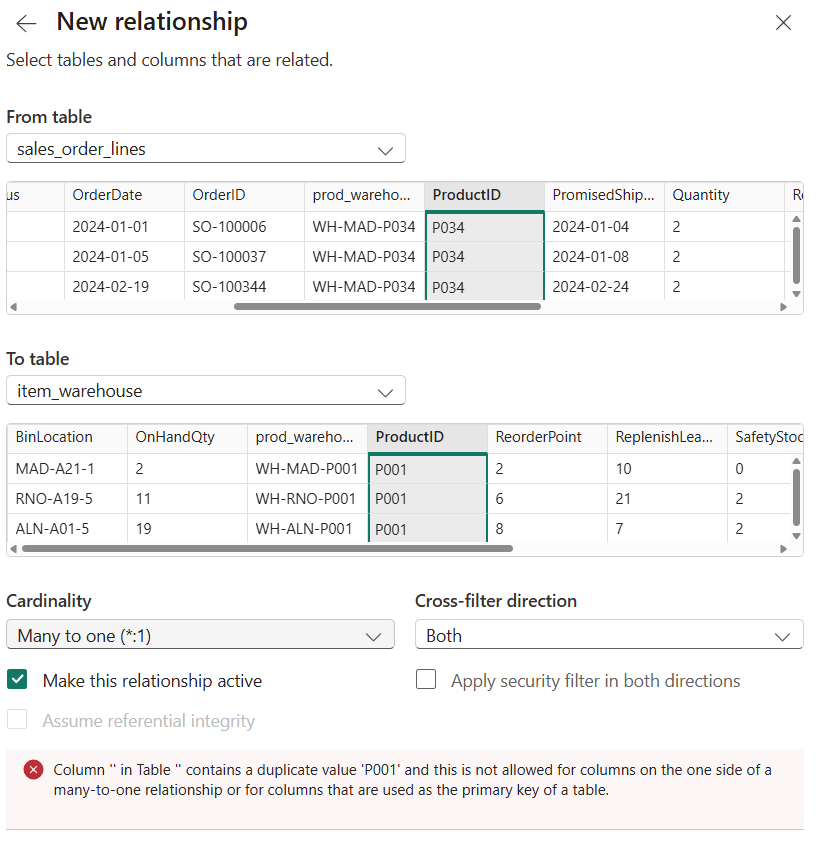The height and width of the screenshot is (843, 817).
Task: Select BinLocation column header
Action: click(x=67, y=437)
